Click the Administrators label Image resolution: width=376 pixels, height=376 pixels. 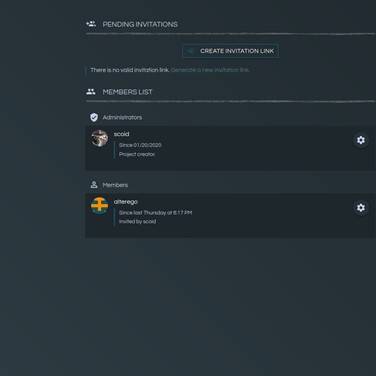122,117
